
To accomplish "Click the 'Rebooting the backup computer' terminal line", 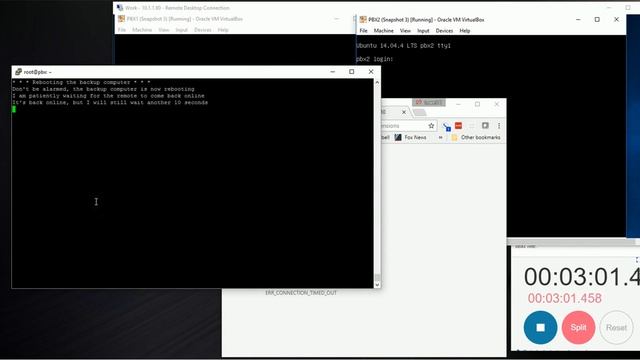I will pyautogui.click(x=81, y=82).
